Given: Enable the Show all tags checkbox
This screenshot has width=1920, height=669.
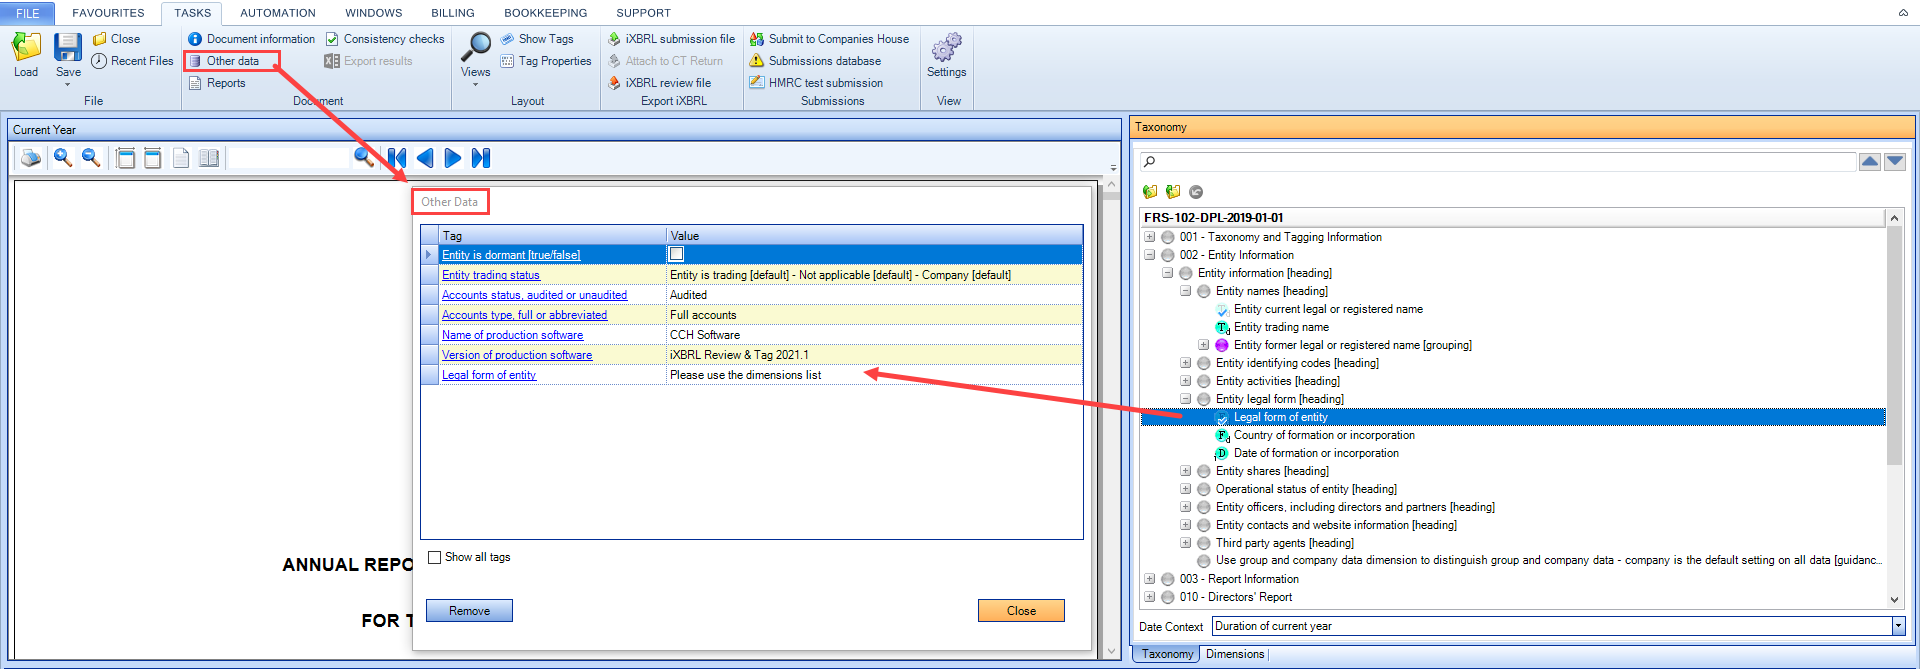Looking at the screenshot, I should click(434, 557).
